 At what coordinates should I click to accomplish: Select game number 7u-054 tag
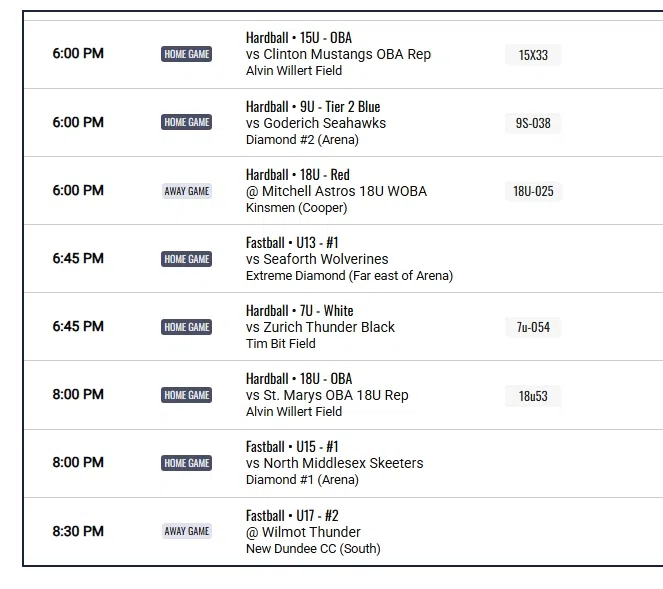pos(533,327)
